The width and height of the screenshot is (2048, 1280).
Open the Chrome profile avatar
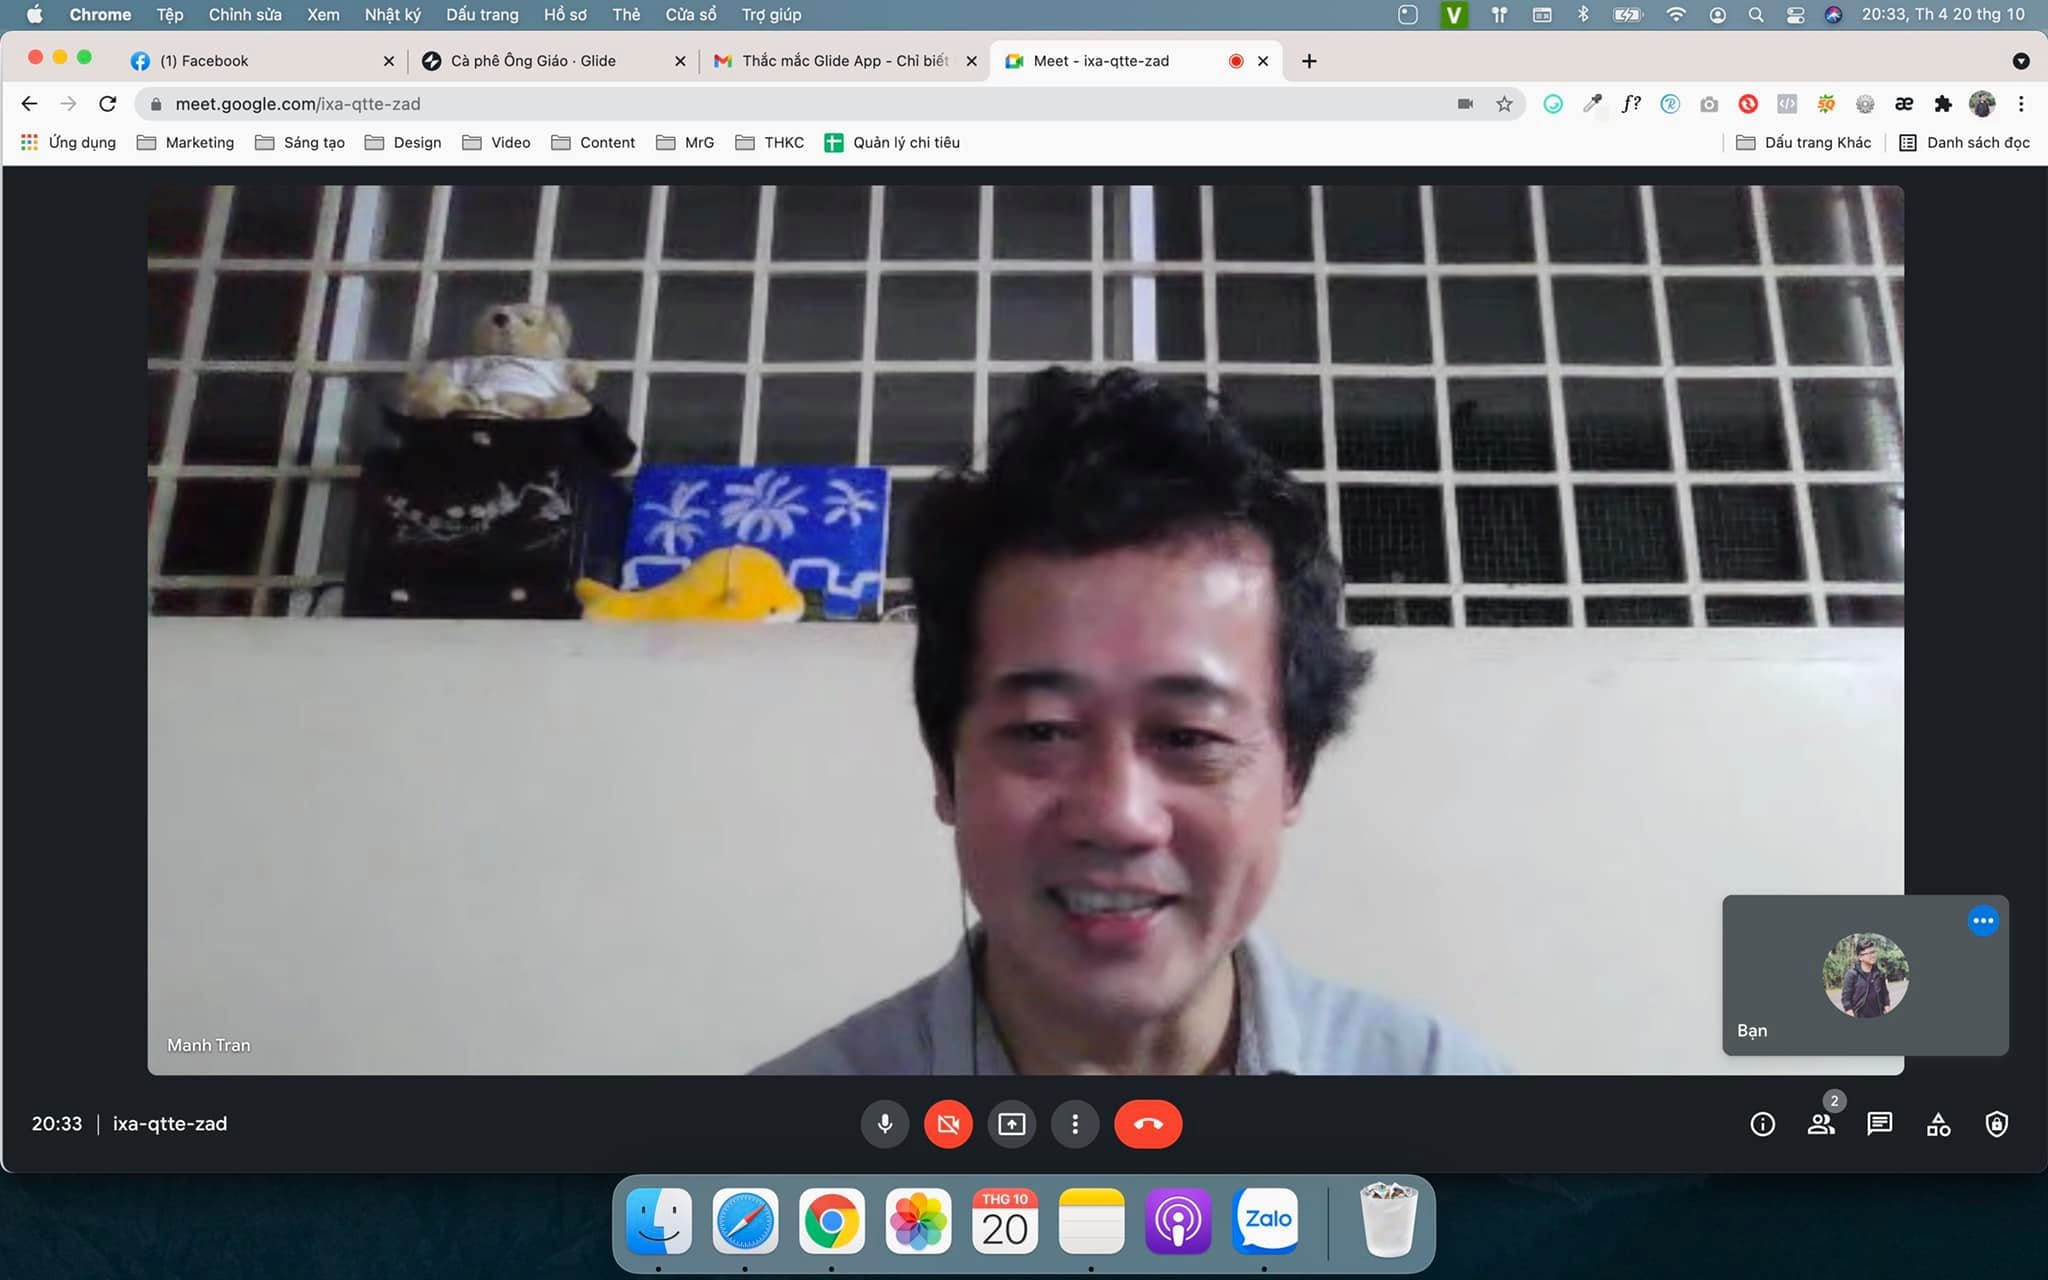tap(1982, 104)
